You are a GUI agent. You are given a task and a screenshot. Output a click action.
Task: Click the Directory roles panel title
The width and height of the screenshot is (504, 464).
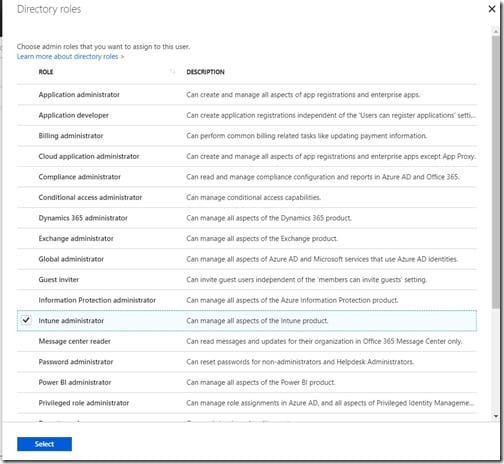(x=49, y=9)
